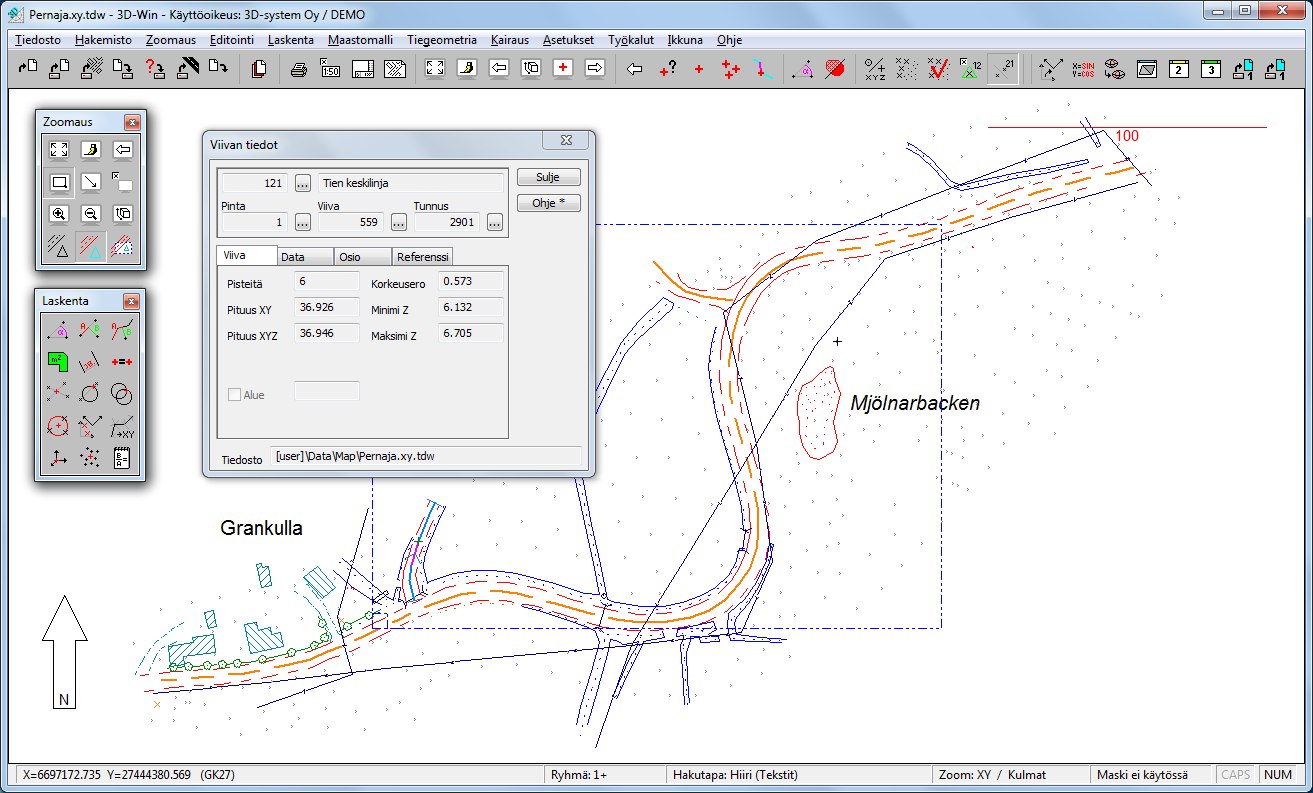Click the red plus with question mark icon
Viewport: 1313px width, 793px height.
667,69
